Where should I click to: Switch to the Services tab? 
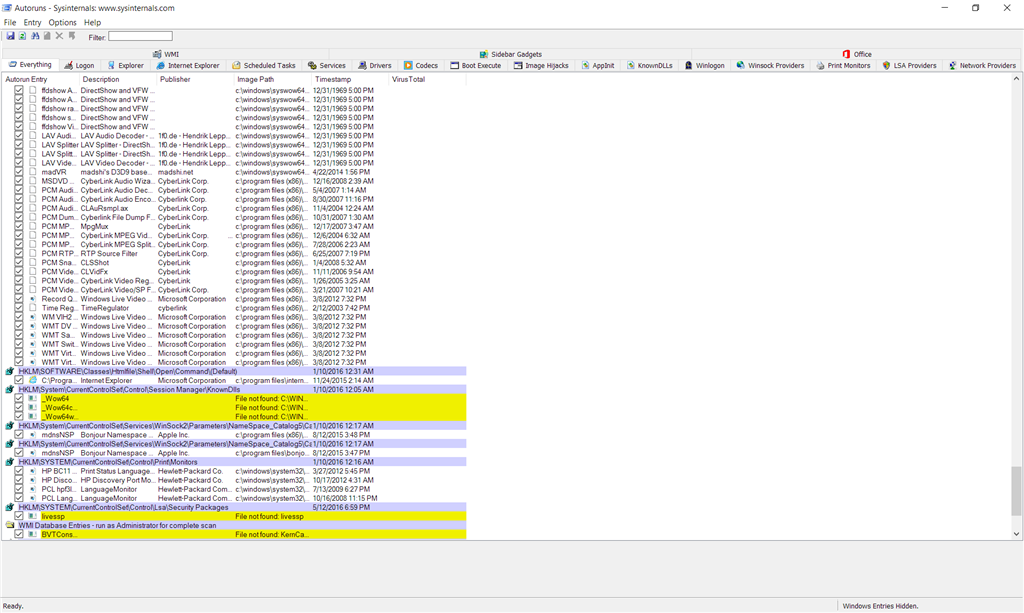click(x=327, y=65)
